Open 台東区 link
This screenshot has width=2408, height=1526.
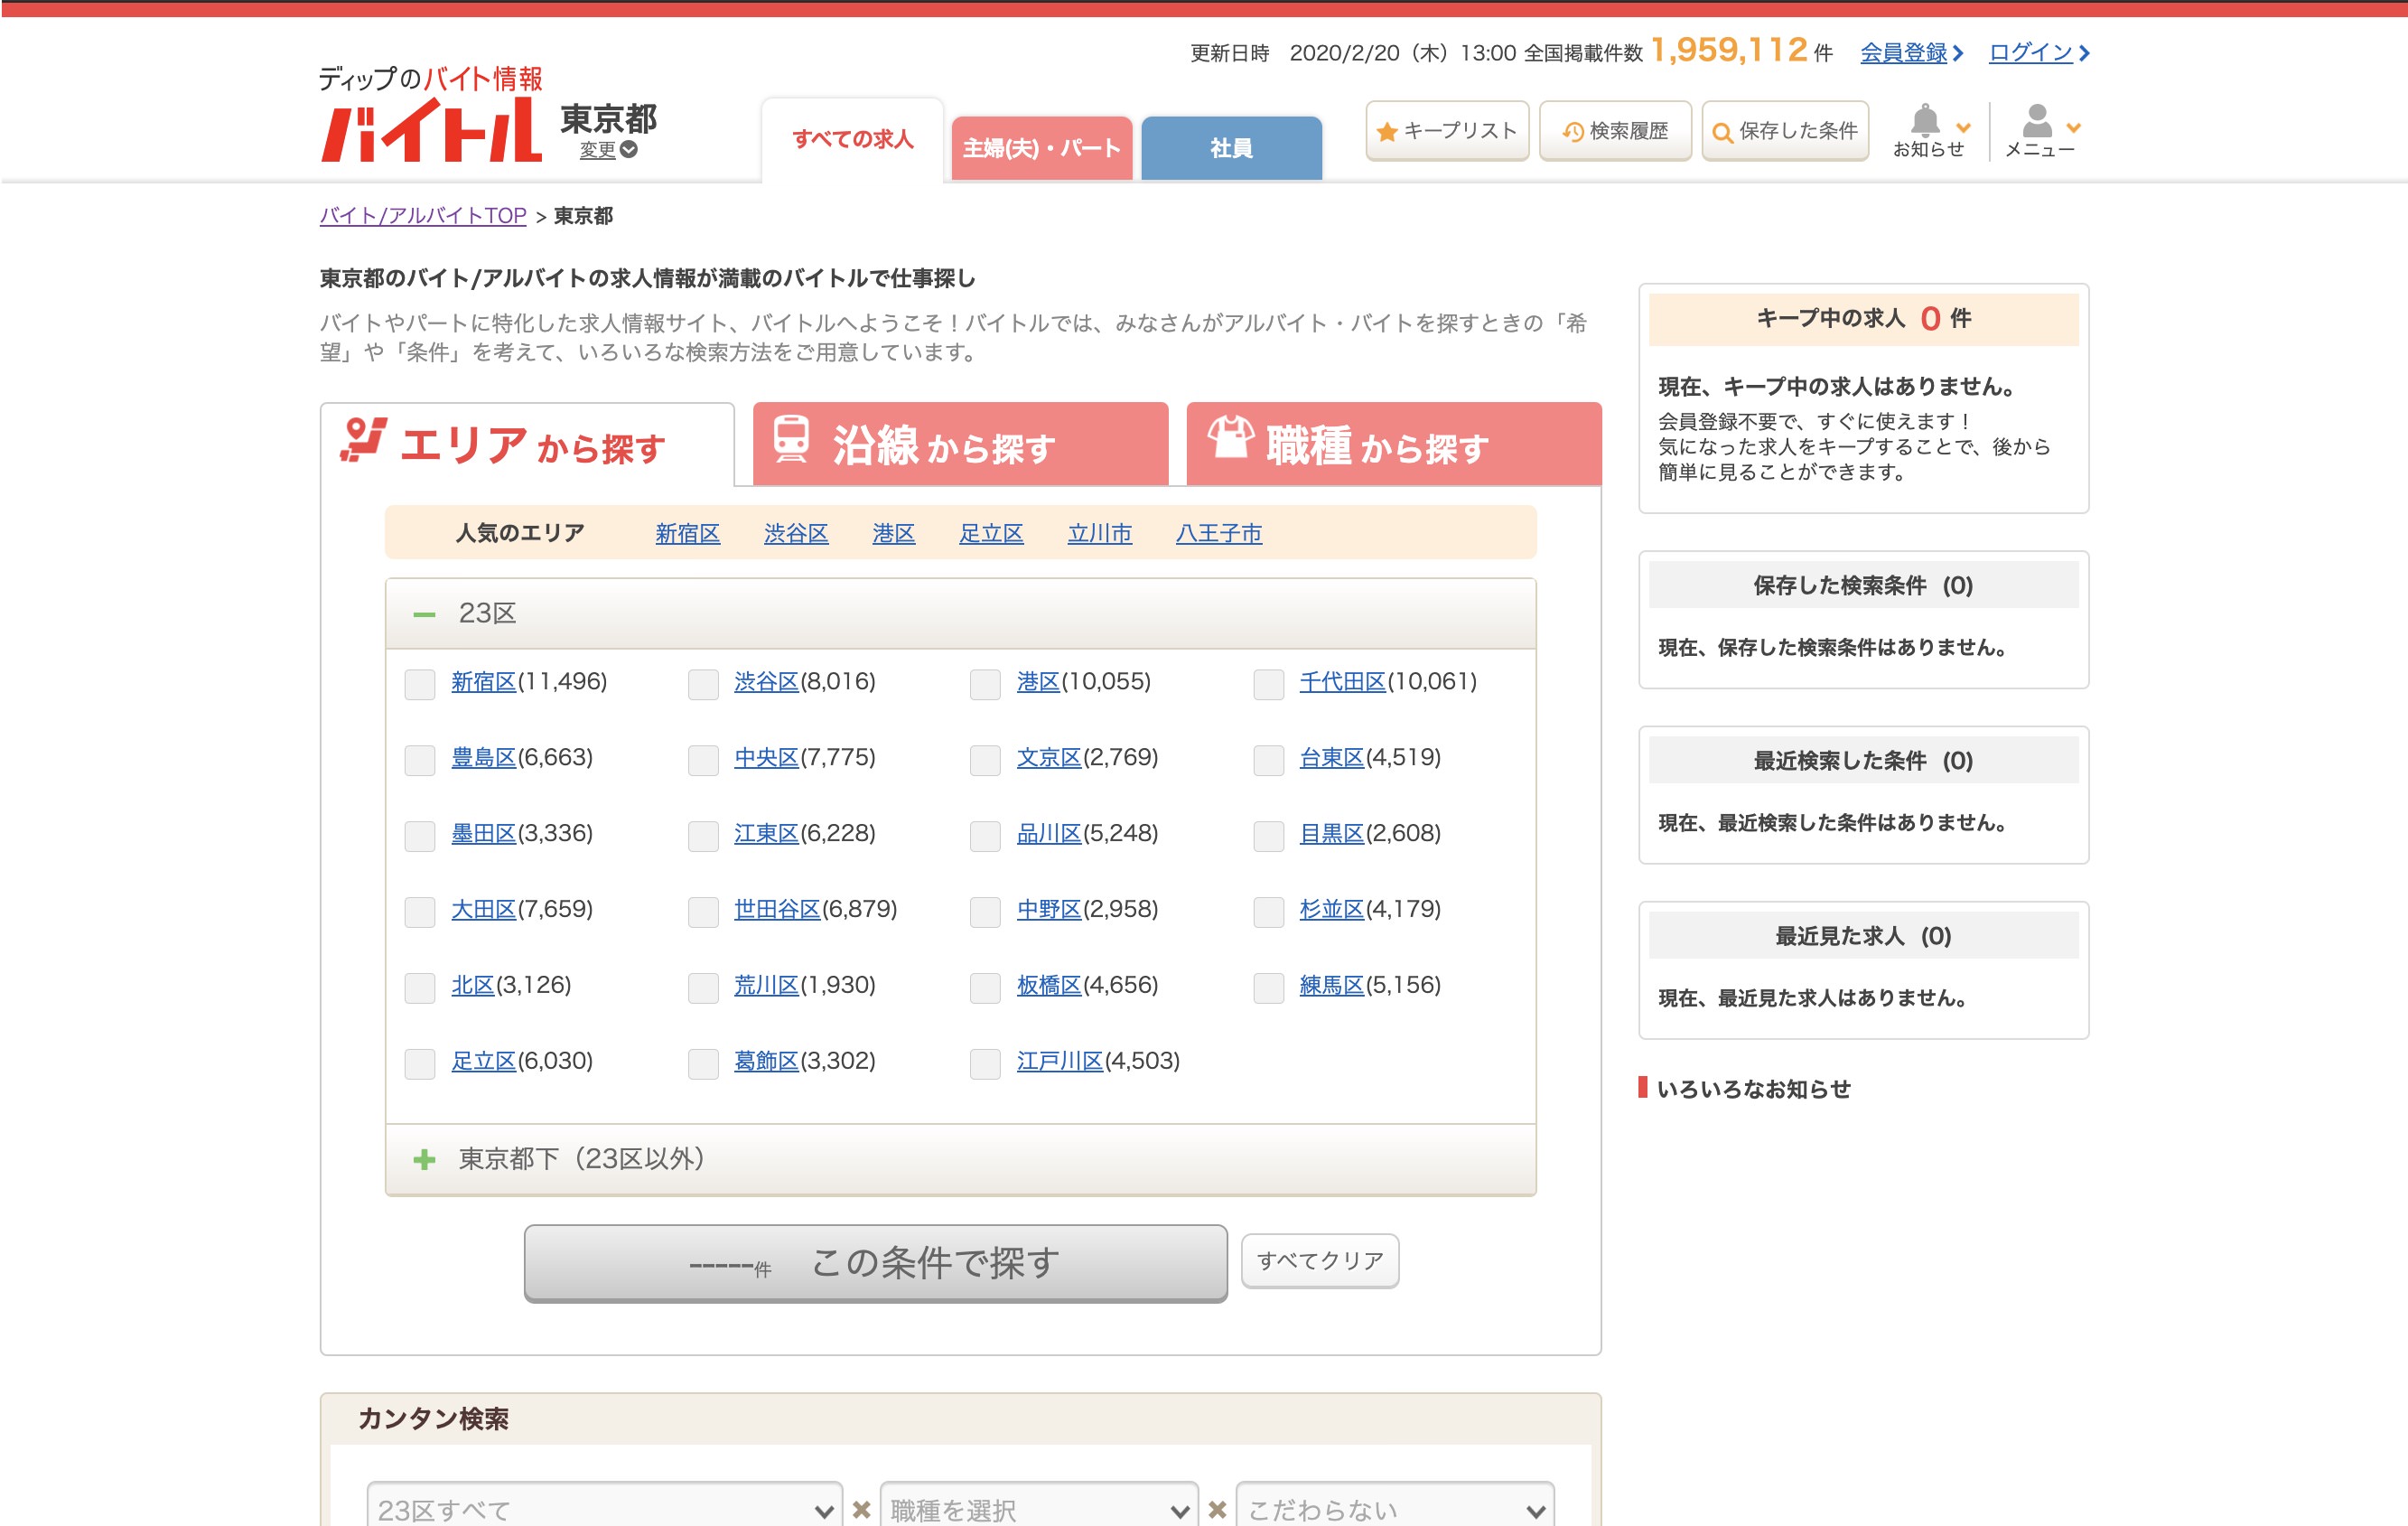click(x=1331, y=758)
